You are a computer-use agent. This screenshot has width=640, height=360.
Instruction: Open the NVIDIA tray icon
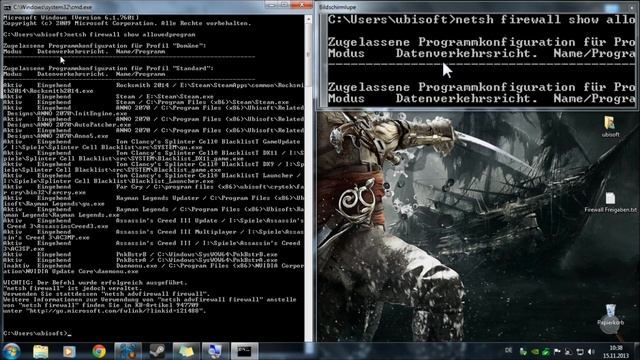click(x=535, y=351)
